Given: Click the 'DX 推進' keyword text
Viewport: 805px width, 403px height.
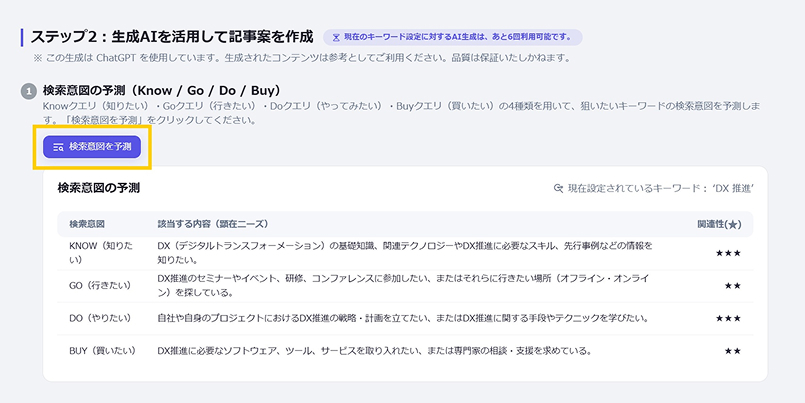Looking at the screenshot, I should pos(733,188).
